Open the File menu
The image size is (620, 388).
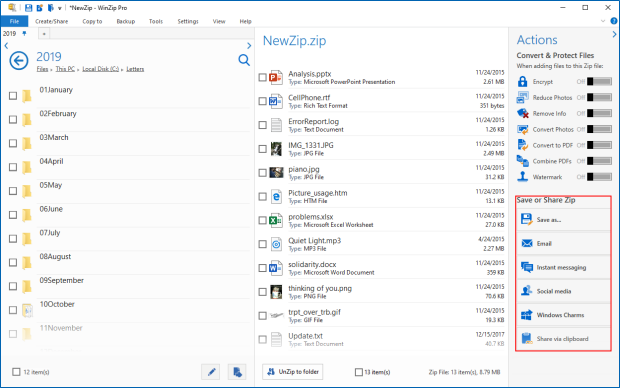14,21
